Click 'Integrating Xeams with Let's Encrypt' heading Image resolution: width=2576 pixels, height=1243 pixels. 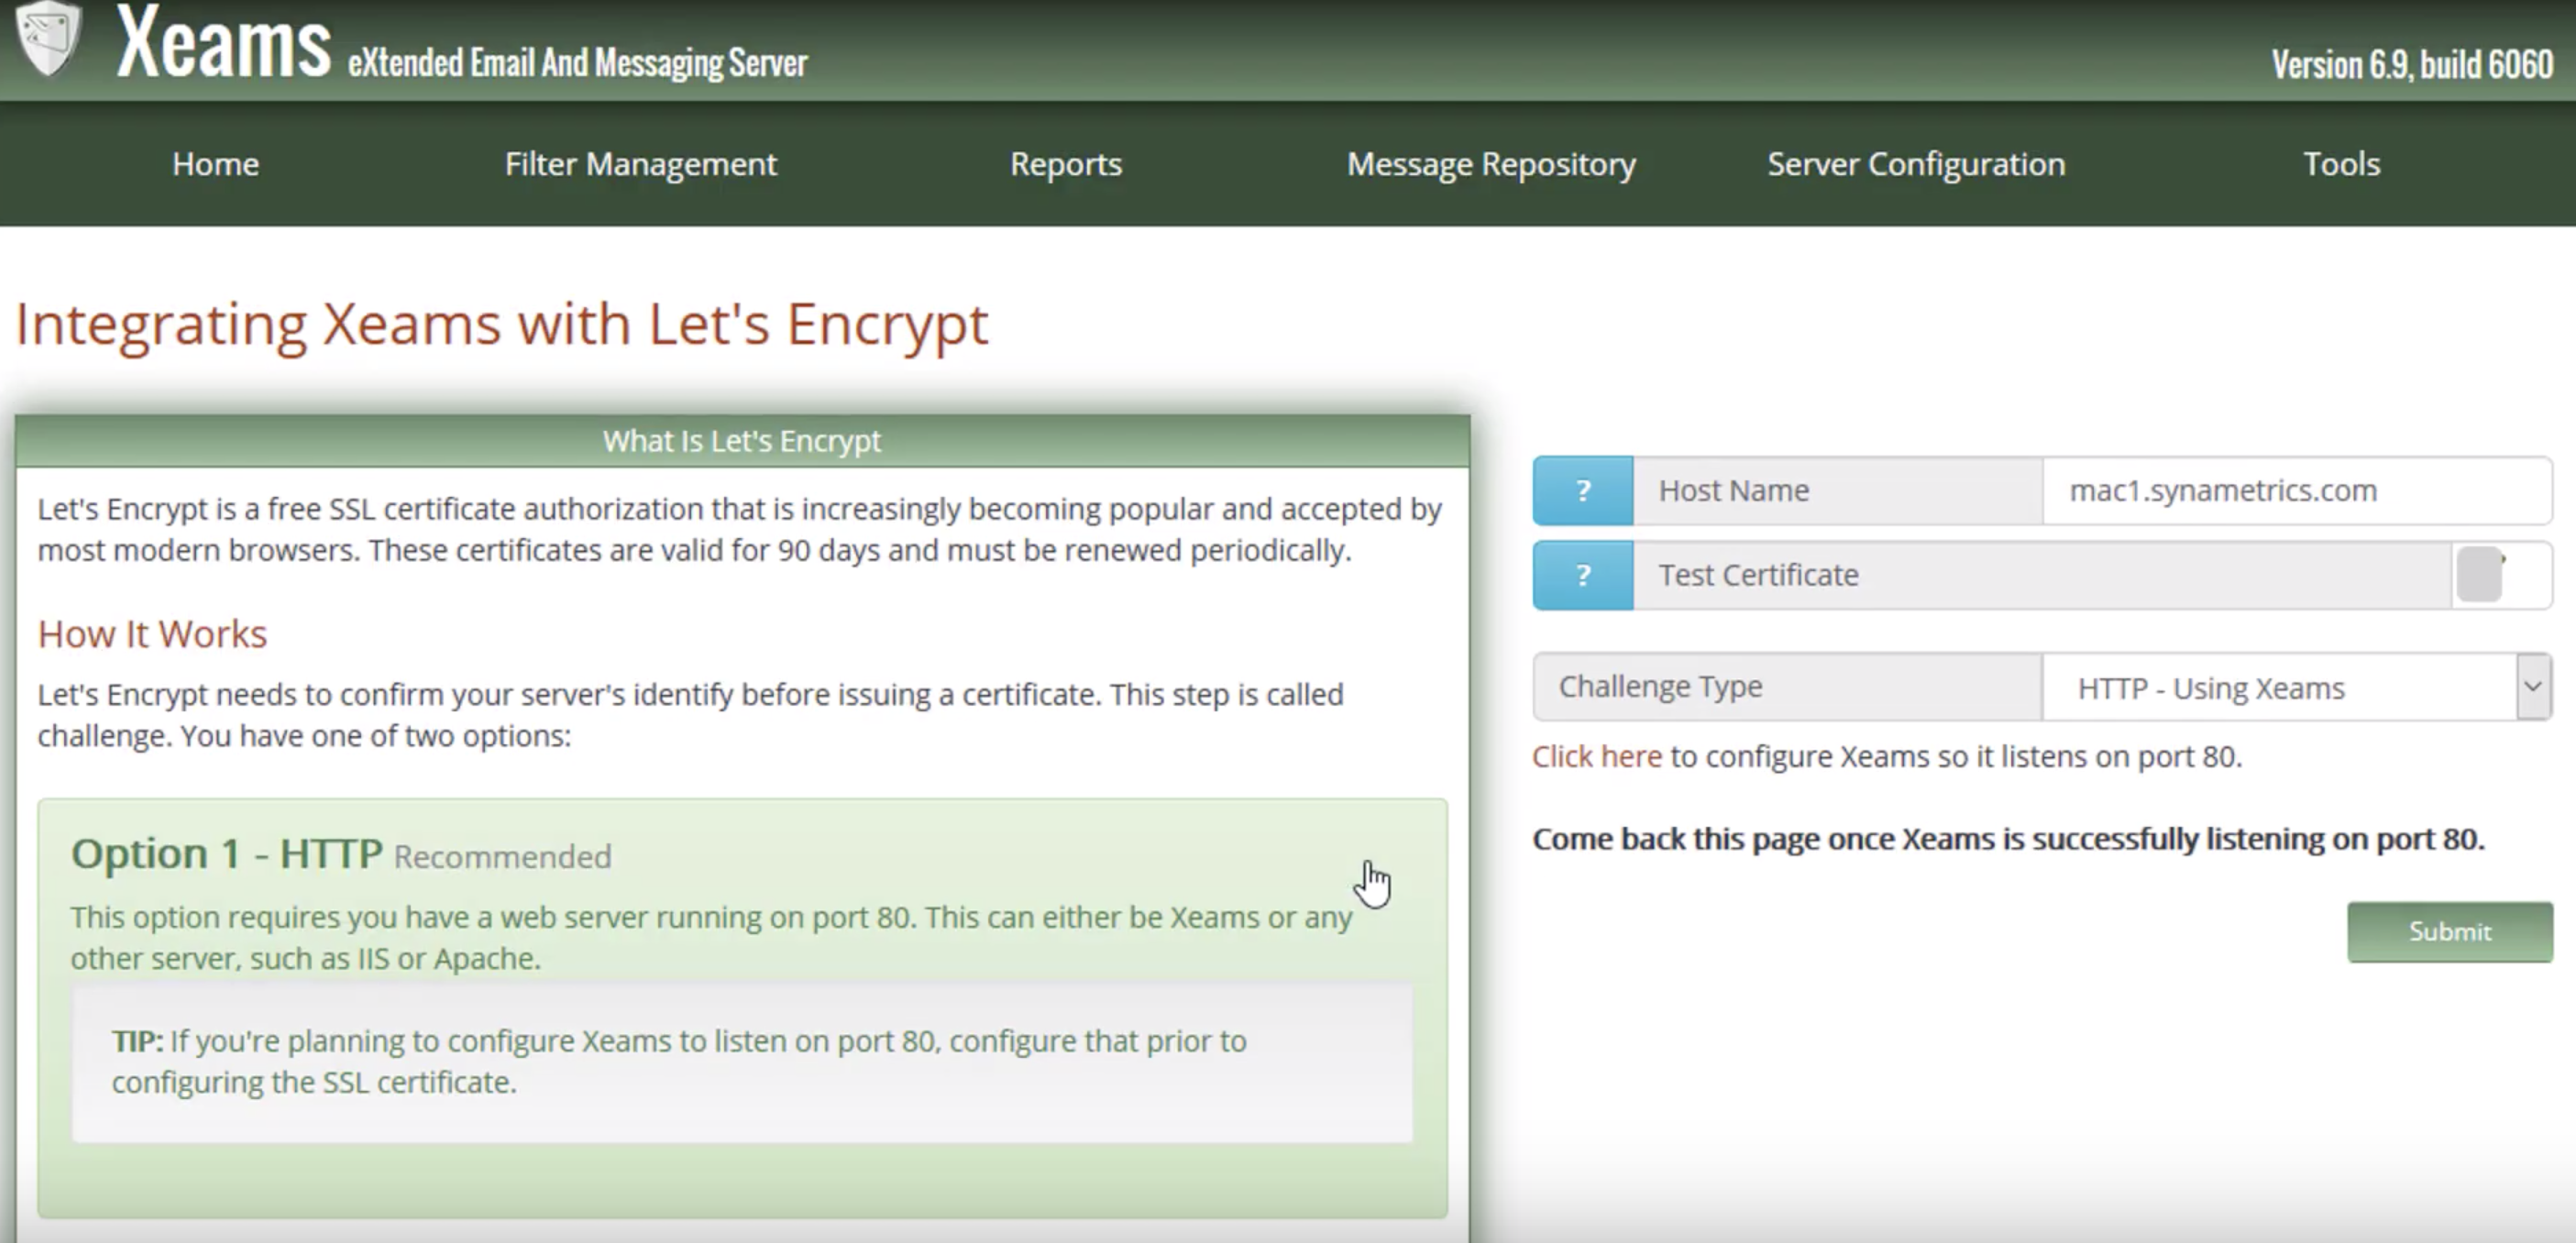[x=502, y=325]
